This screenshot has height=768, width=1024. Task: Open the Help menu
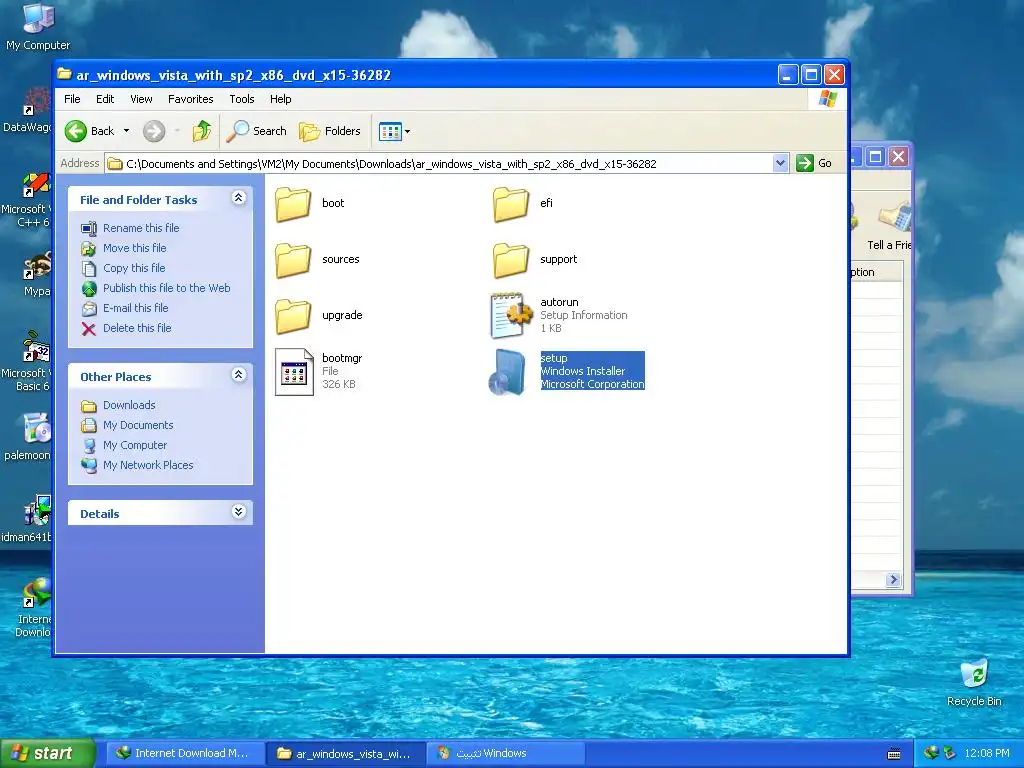[x=281, y=99]
